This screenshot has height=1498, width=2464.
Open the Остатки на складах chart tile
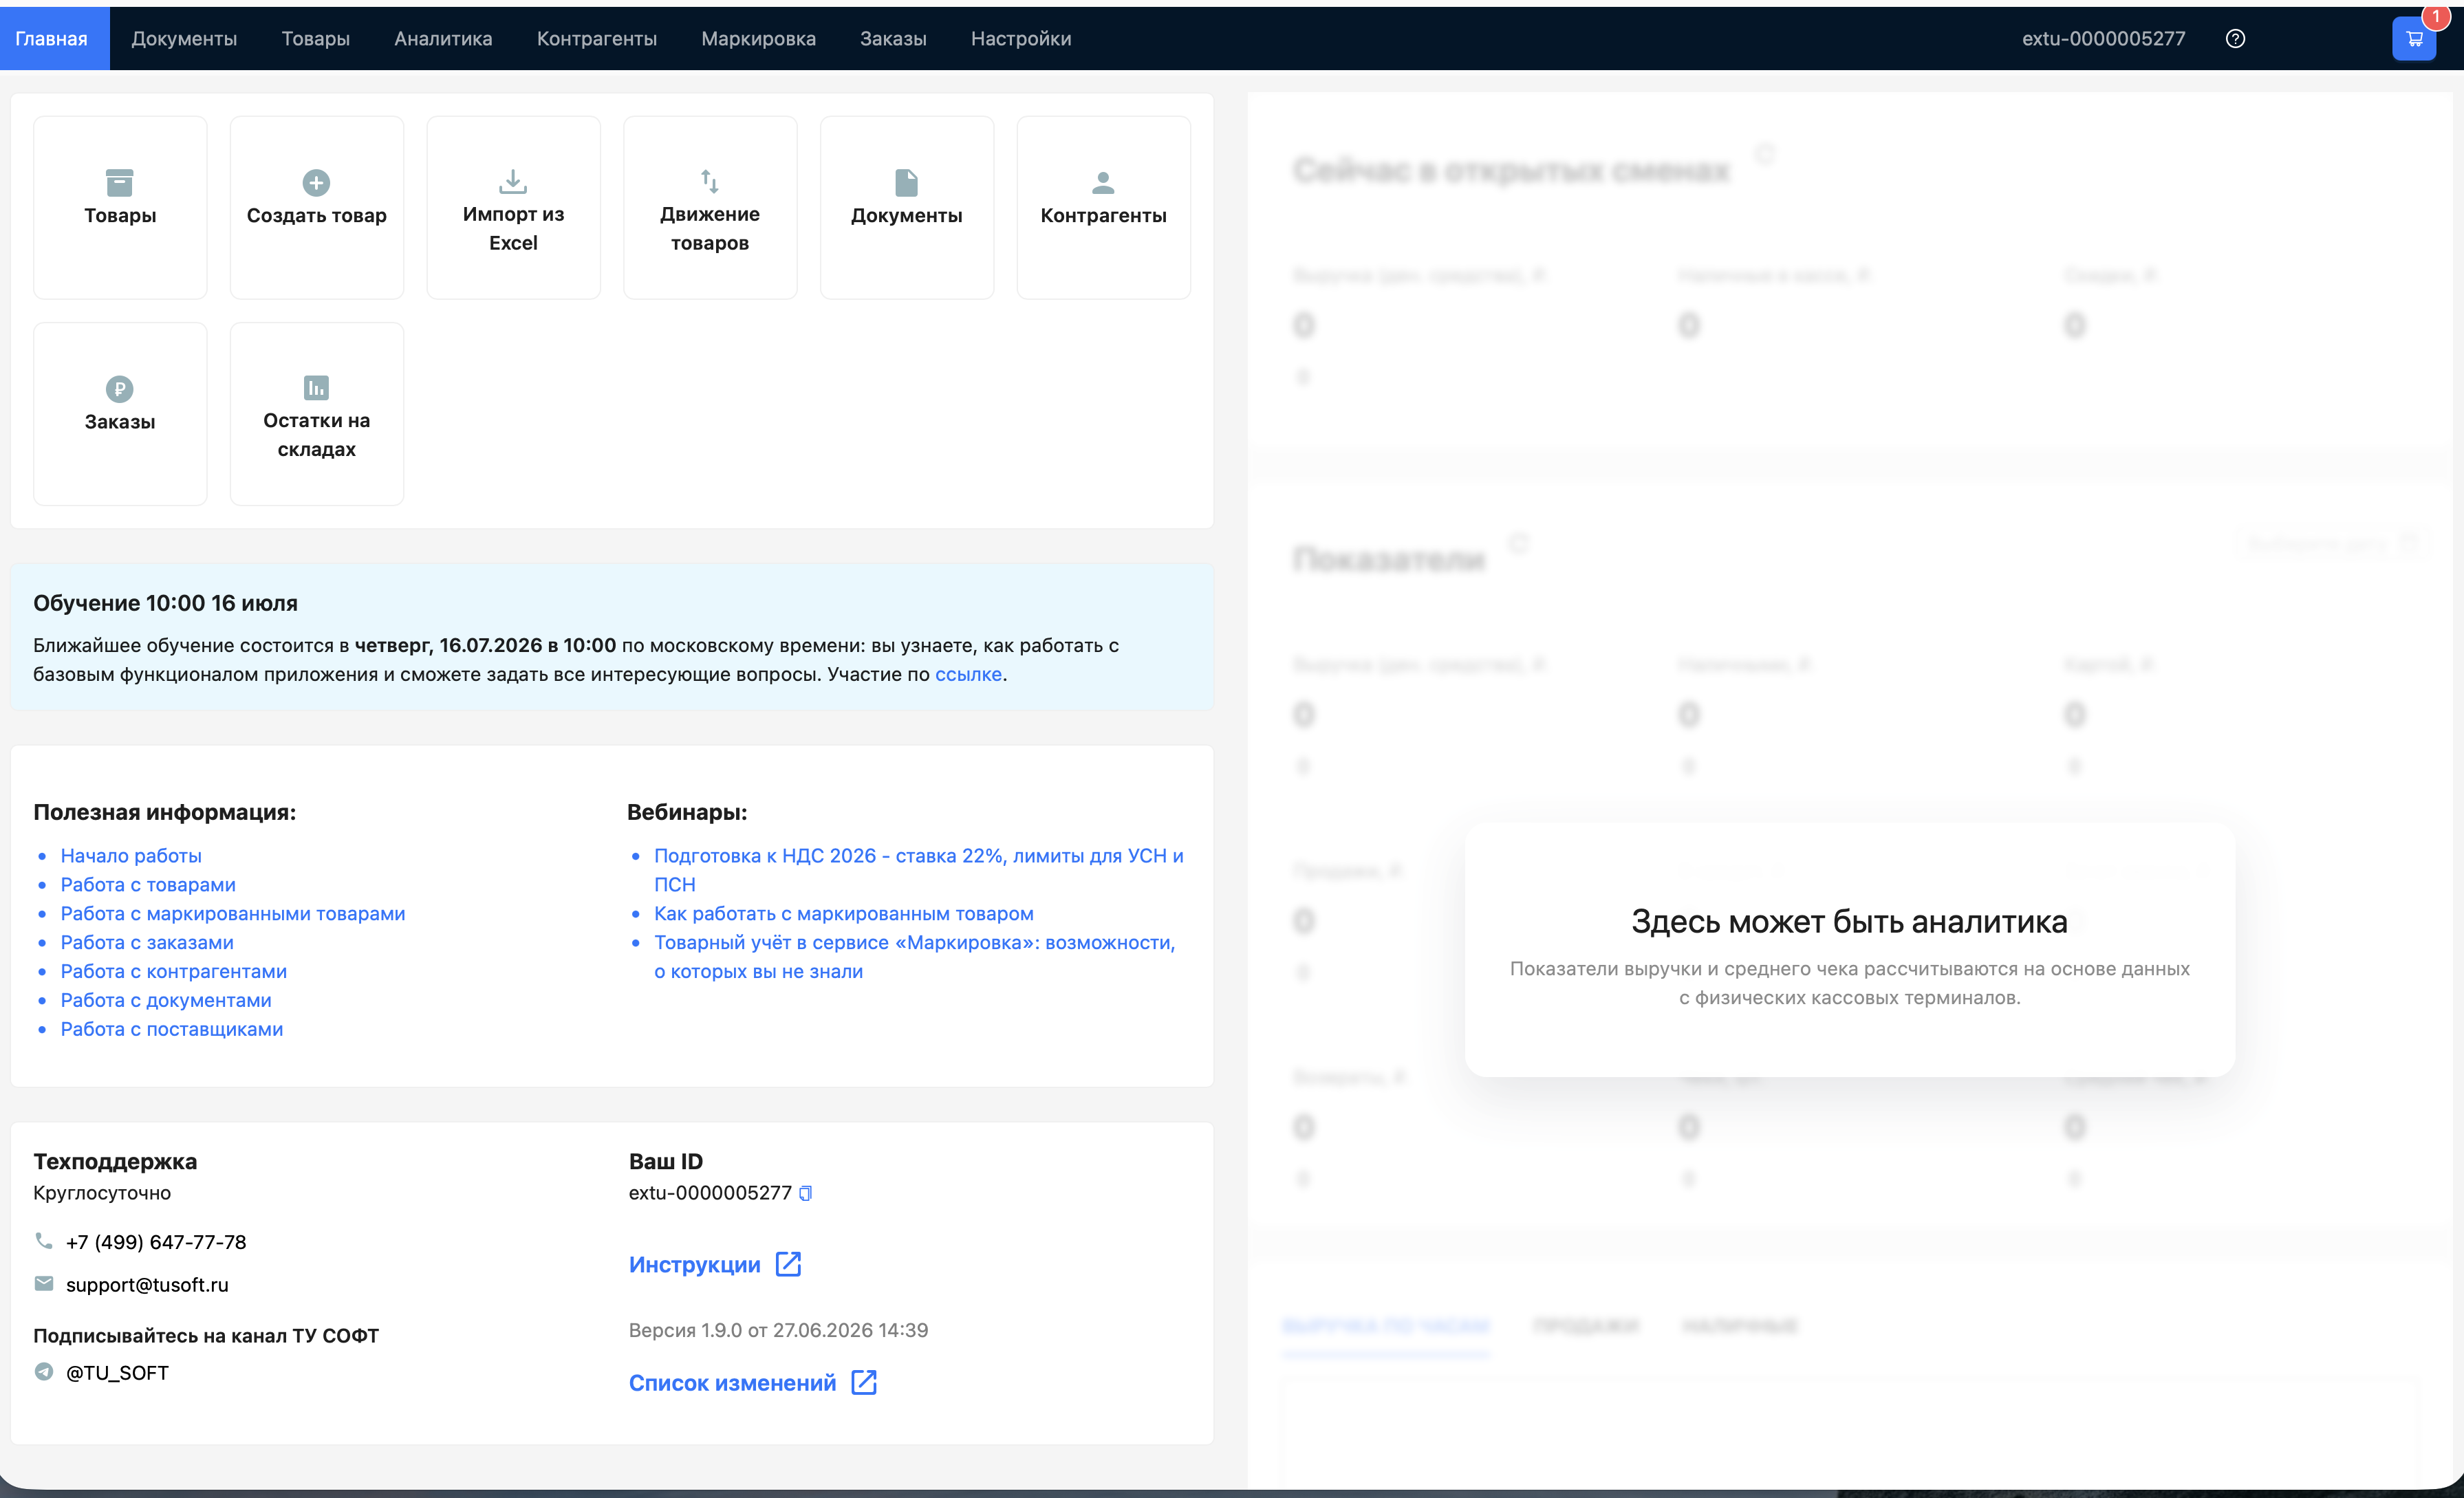click(316, 413)
